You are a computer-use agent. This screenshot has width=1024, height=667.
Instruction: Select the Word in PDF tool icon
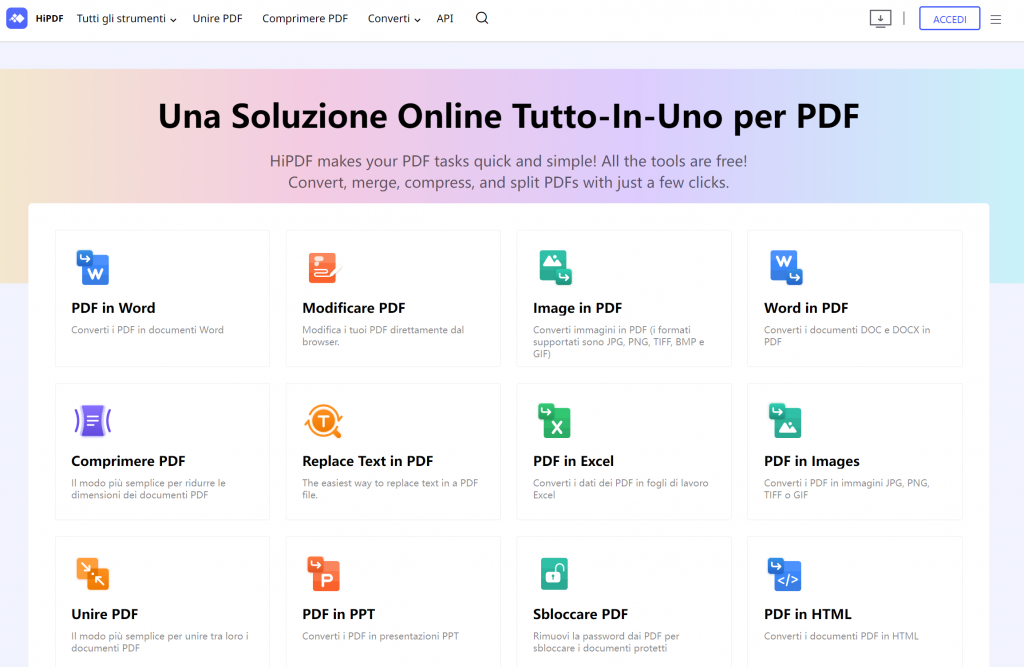coord(785,267)
